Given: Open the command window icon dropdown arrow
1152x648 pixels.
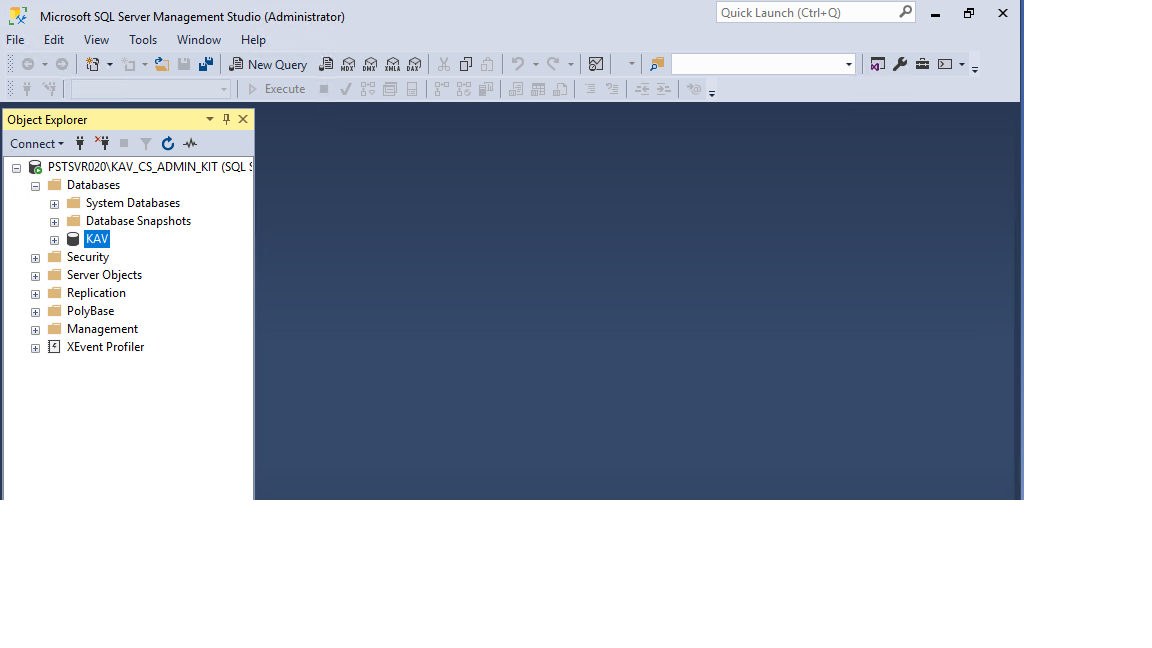Looking at the screenshot, I should pos(962,65).
